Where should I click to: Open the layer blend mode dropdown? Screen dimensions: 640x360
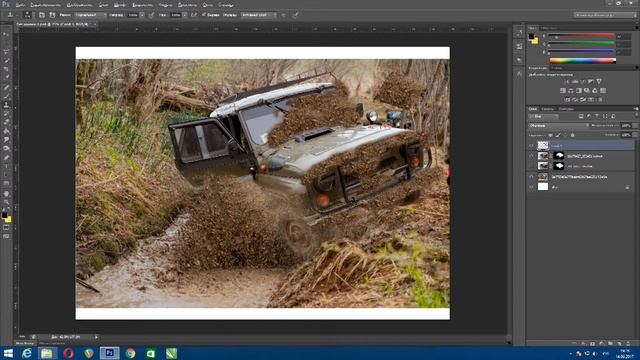click(558, 126)
